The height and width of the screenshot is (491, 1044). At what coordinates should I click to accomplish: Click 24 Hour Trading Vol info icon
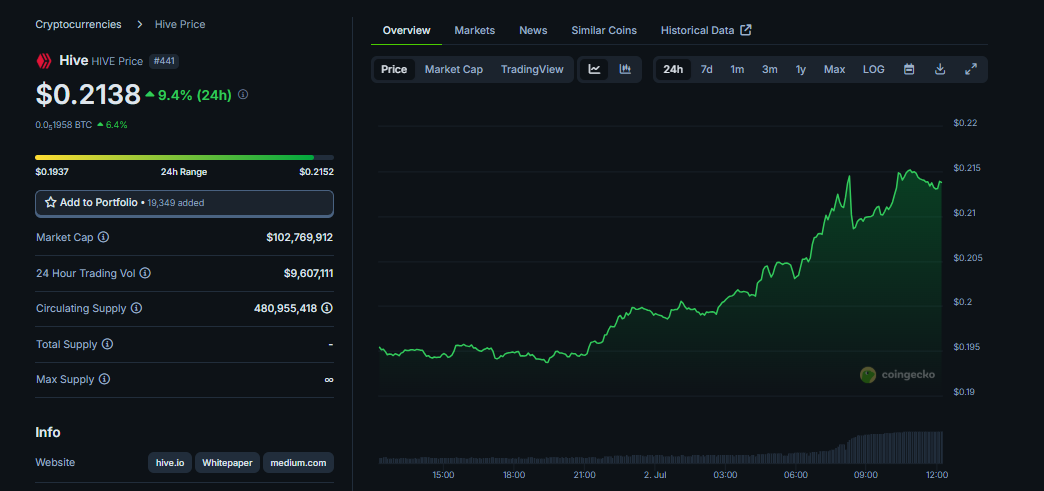tap(146, 273)
